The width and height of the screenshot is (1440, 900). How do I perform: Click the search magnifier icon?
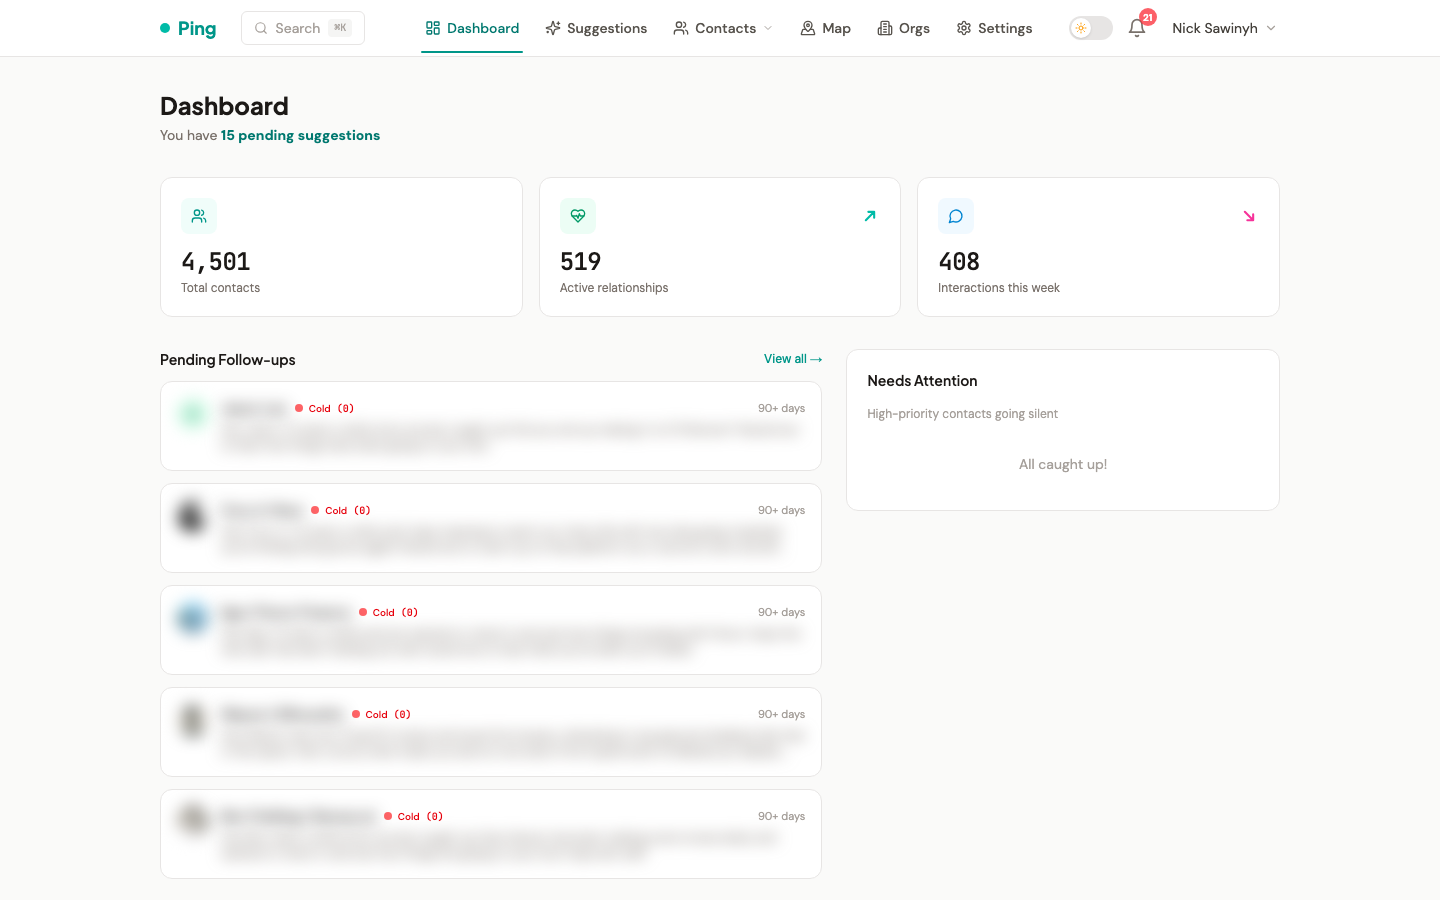click(261, 28)
